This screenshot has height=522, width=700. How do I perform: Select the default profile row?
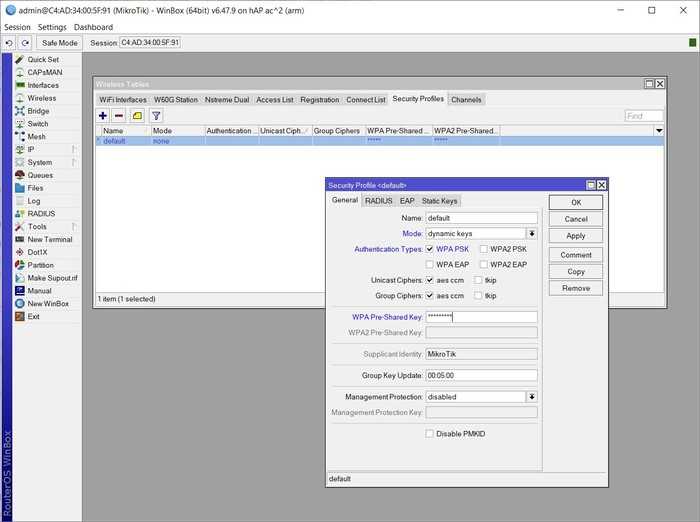tap(380, 141)
